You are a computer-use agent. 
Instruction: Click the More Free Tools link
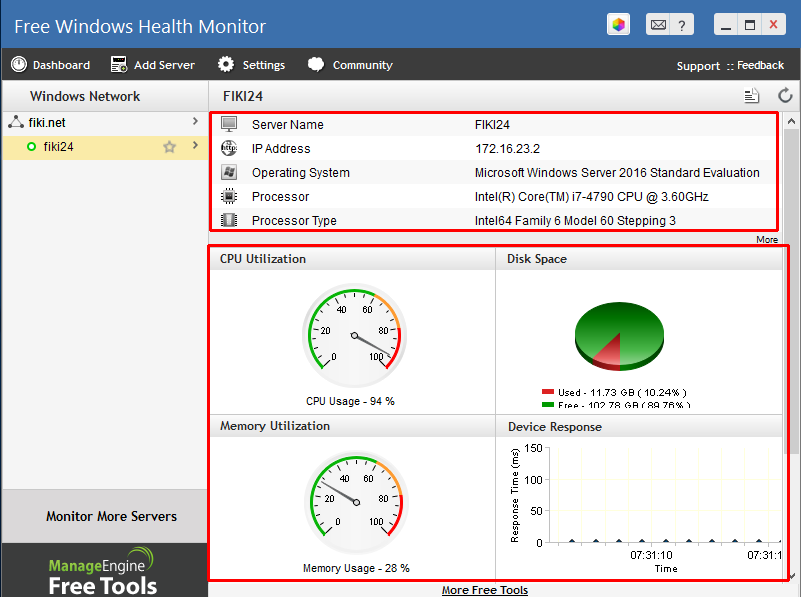[484, 590]
